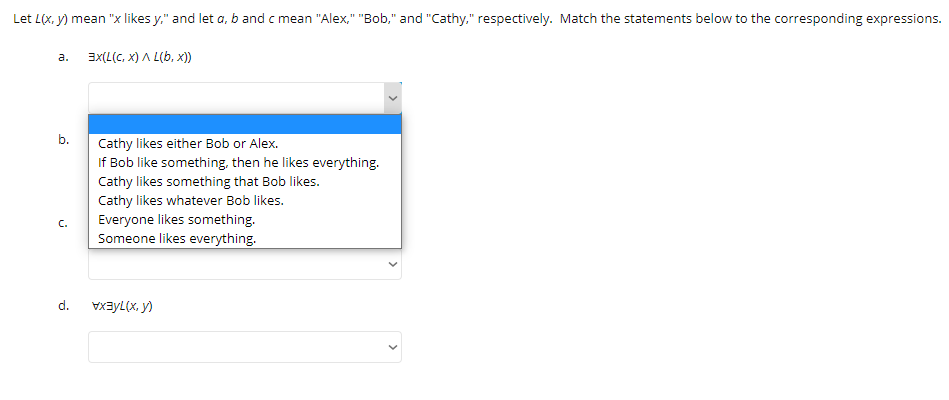Open the answer dropdown for question c
Screen dimensions: 949x400
click(245, 264)
